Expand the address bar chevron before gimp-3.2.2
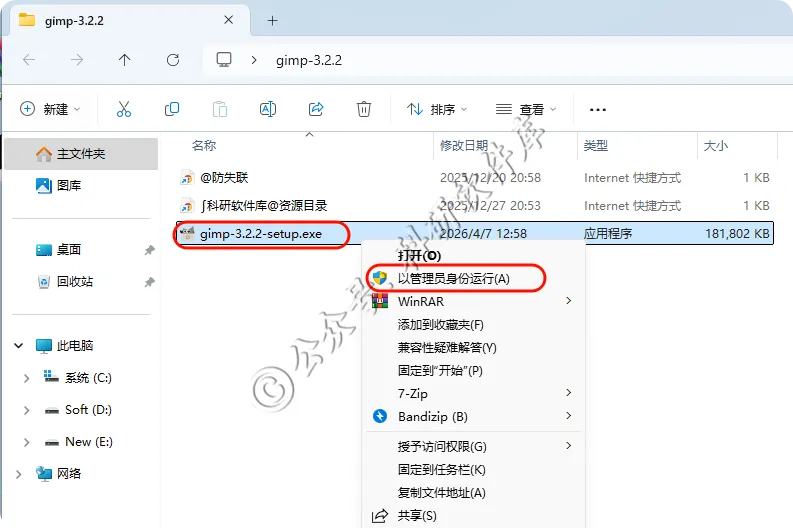Viewport: 793px width, 528px height. tap(254, 60)
